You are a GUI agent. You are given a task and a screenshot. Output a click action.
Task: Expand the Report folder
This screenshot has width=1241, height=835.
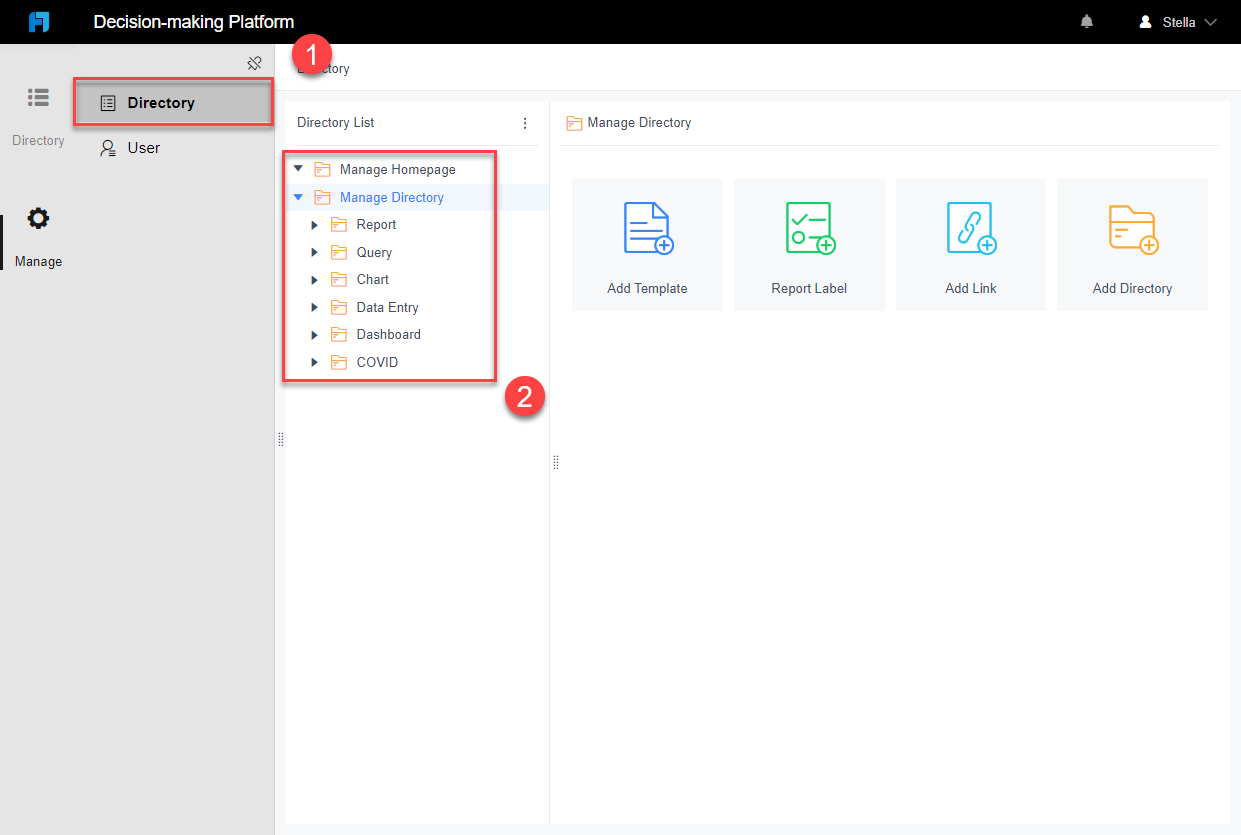(x=315, y=224)
